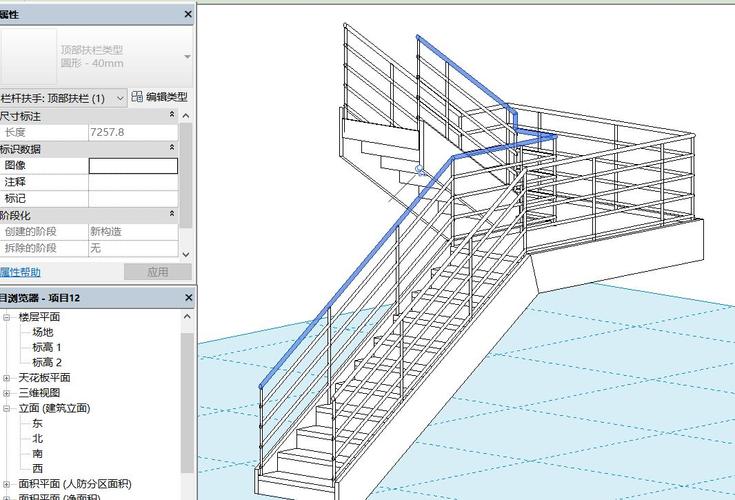Screen dimensions: 735x500
Task: Open the 北 elevation view
Action: tap(37, 439)
